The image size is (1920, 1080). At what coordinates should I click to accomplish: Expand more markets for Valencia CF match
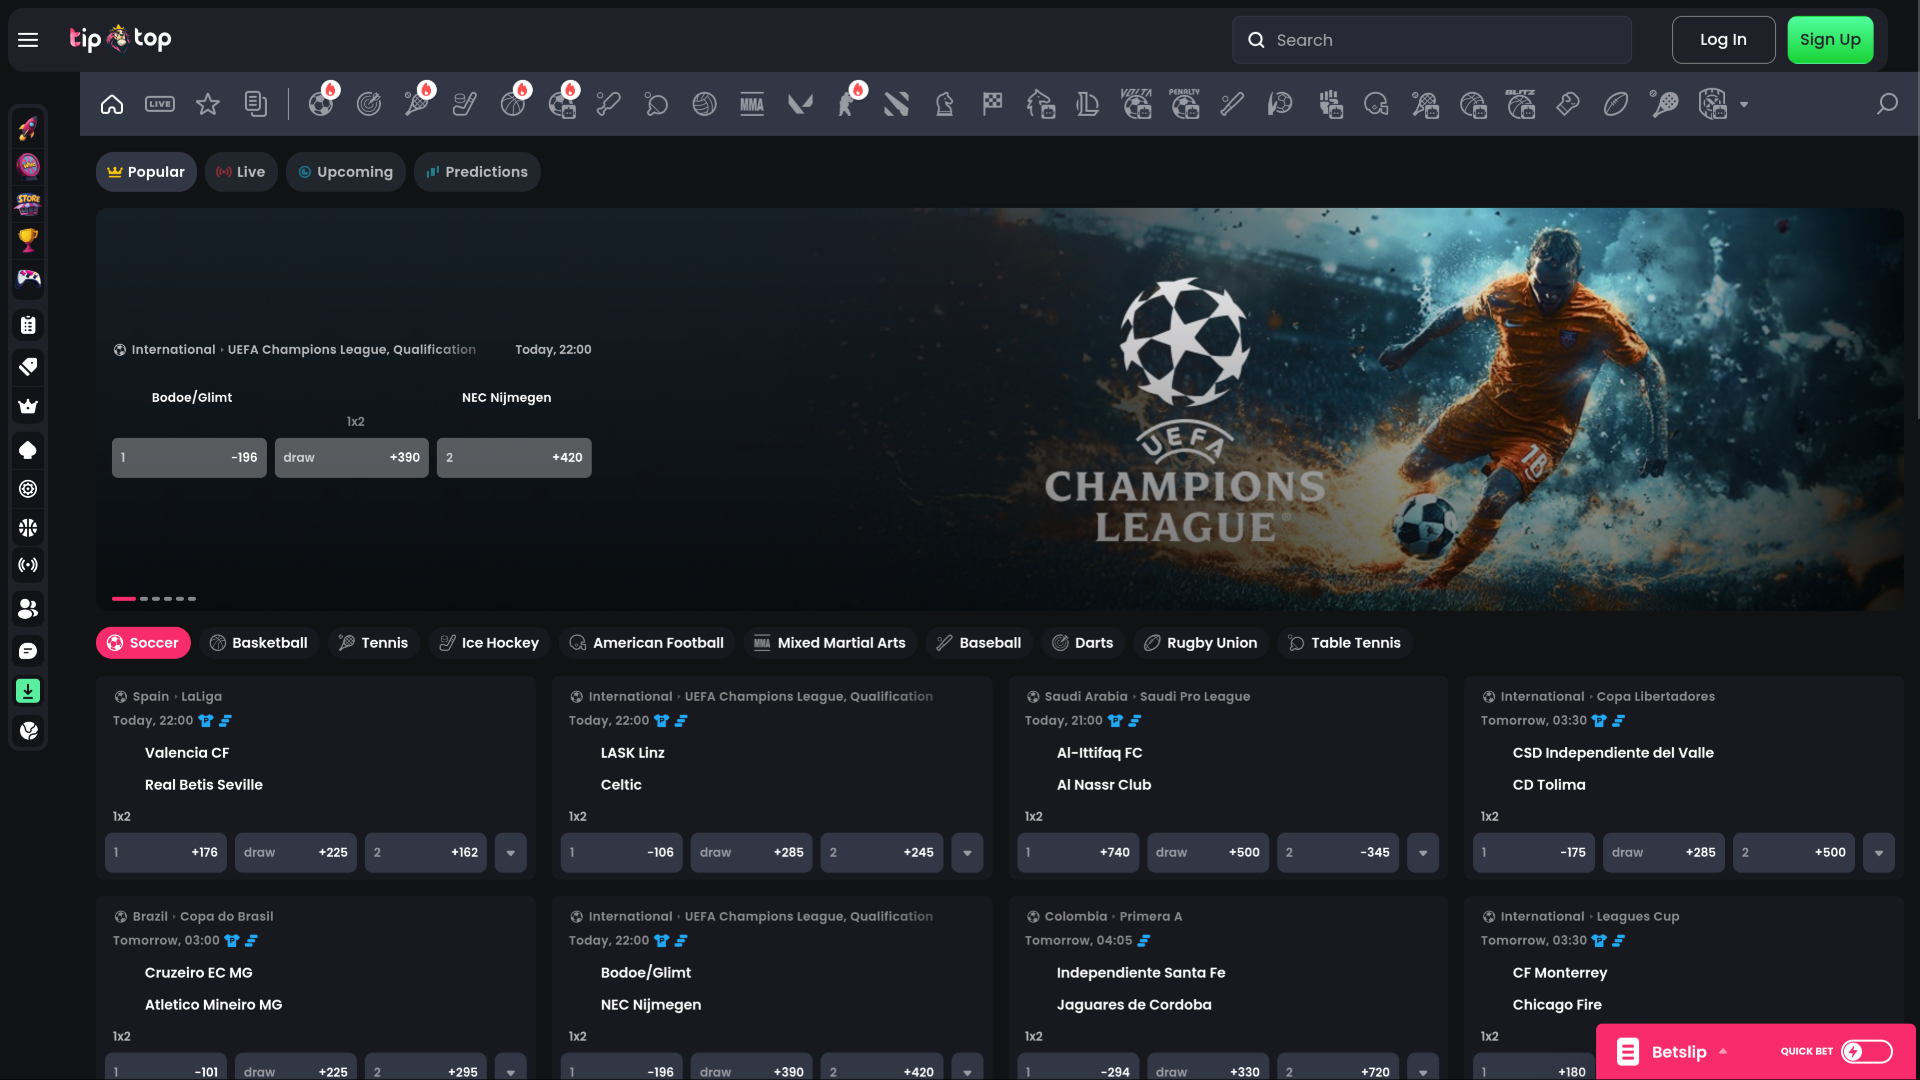pyautogui.click(x=511, y=853)
